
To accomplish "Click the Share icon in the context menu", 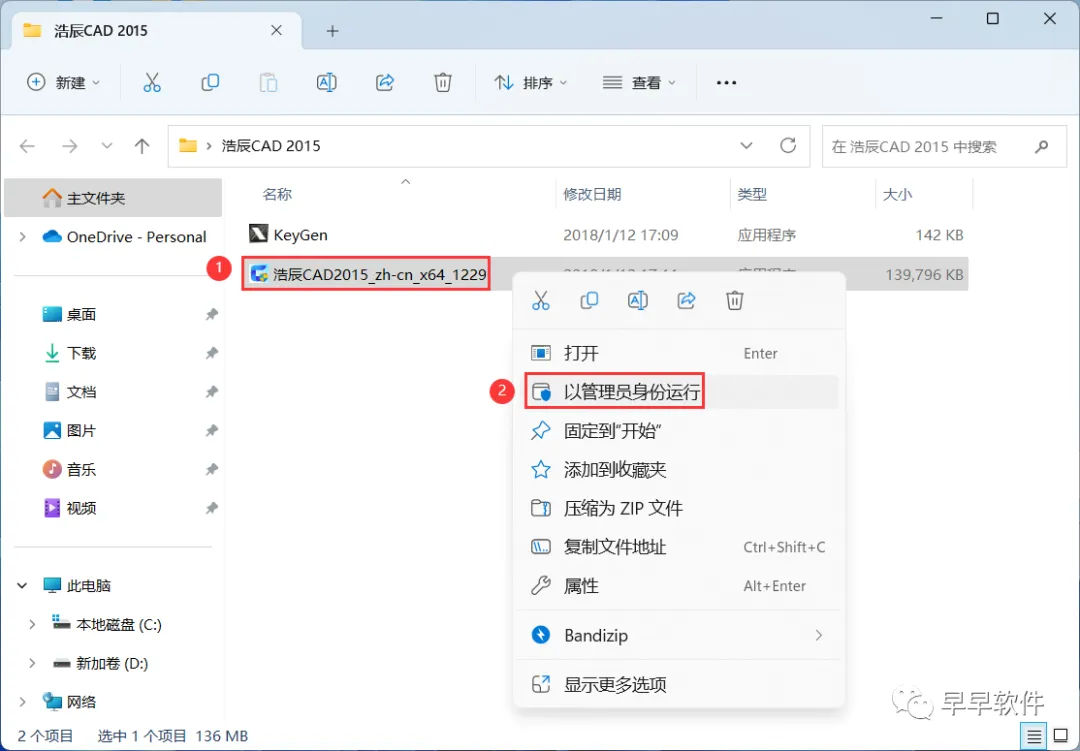I will [686, 300].
